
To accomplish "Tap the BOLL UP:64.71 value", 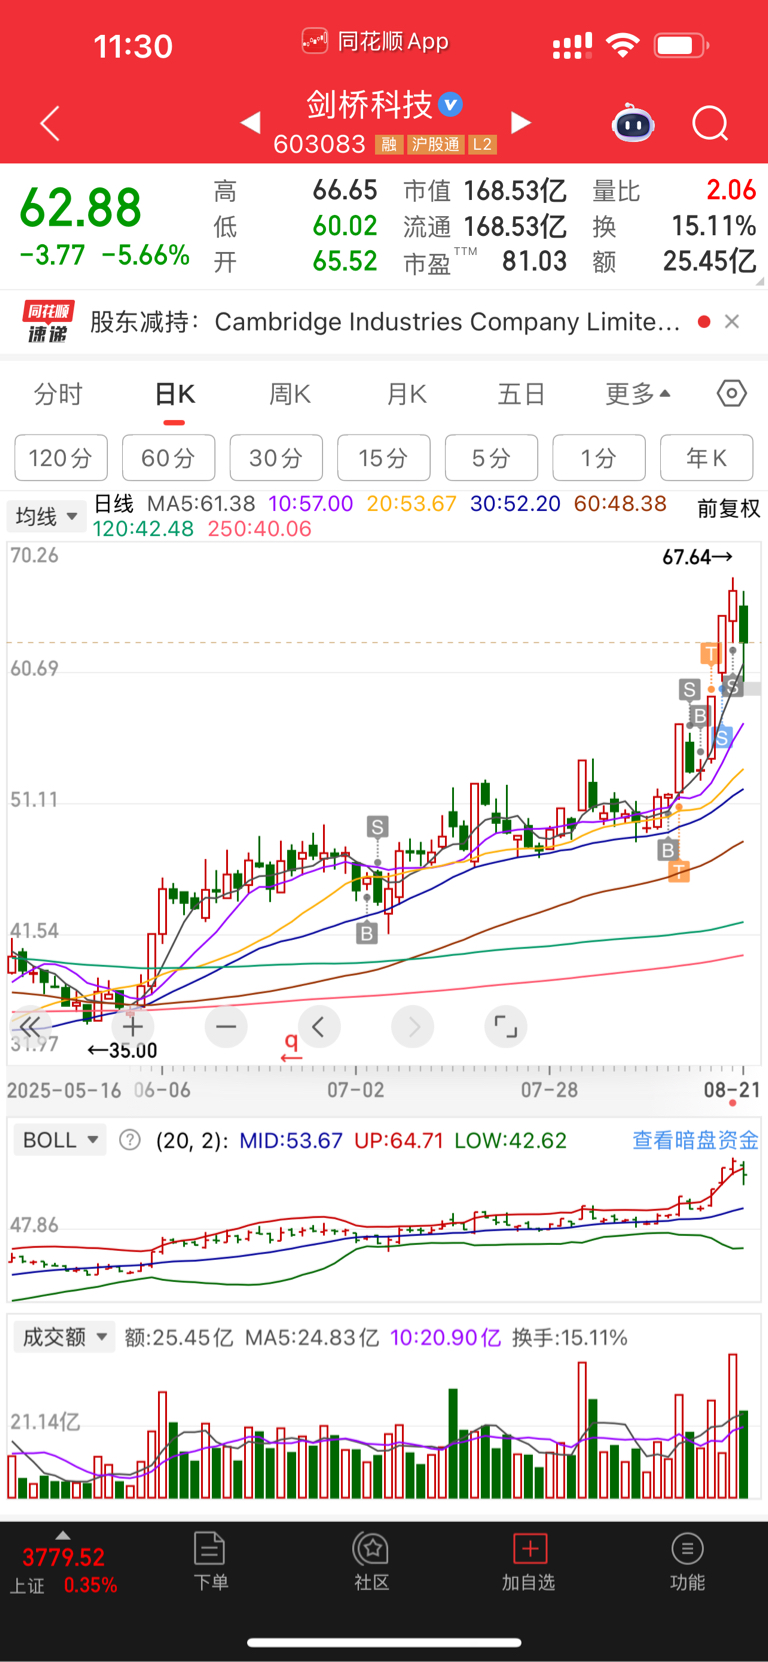I will [x=398, y=1140].
